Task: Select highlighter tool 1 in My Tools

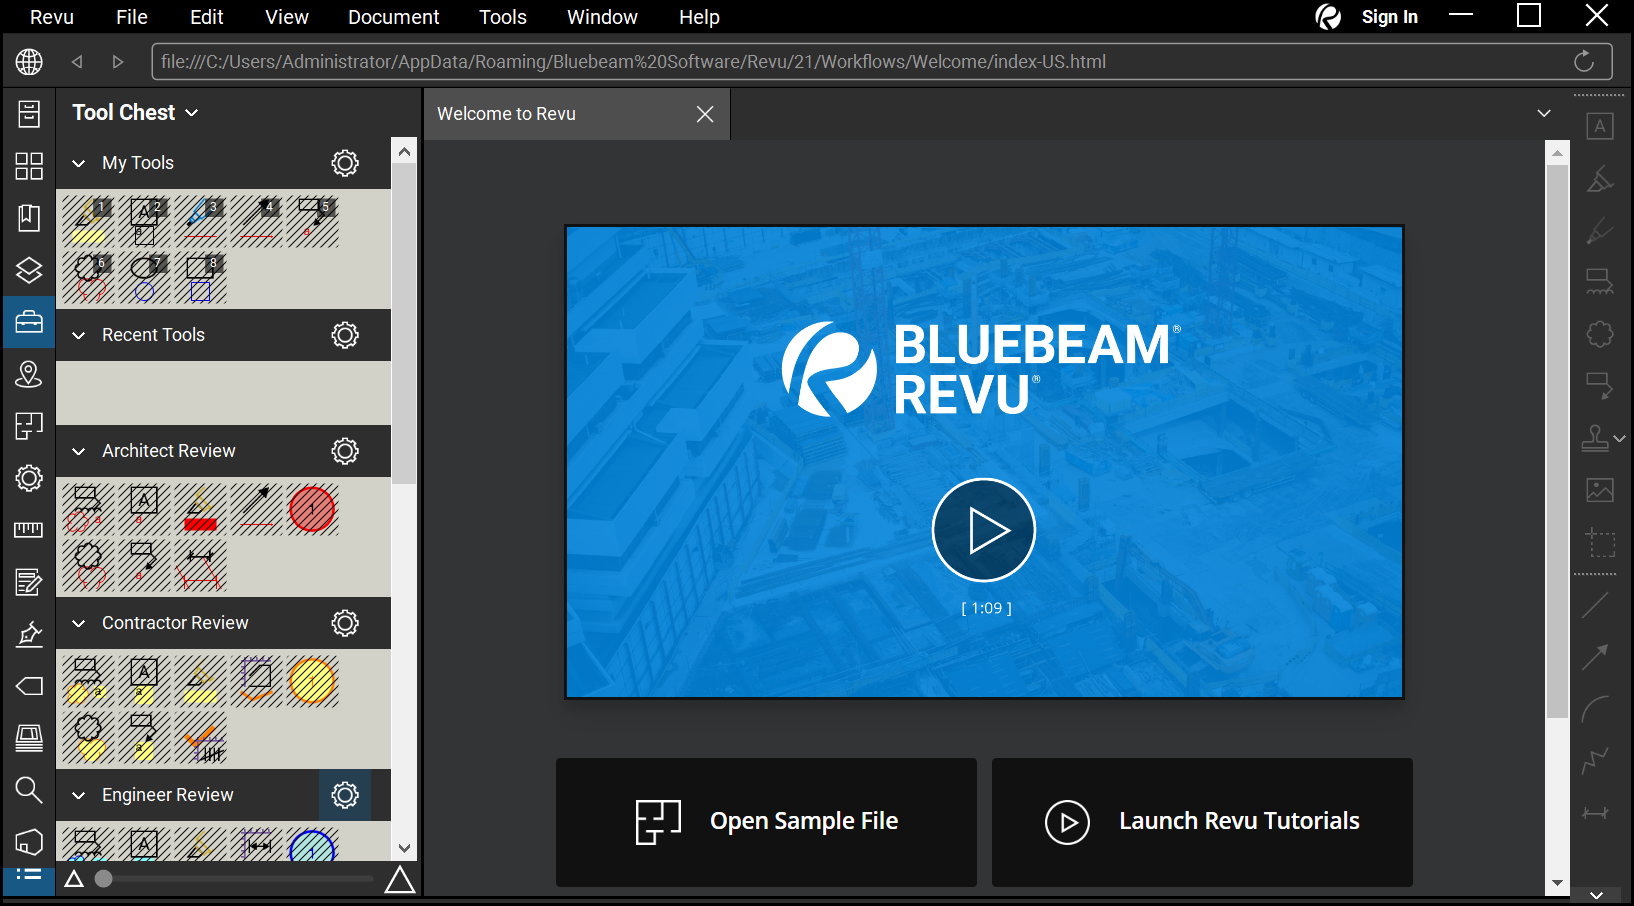Action: (x=88, y=221)
